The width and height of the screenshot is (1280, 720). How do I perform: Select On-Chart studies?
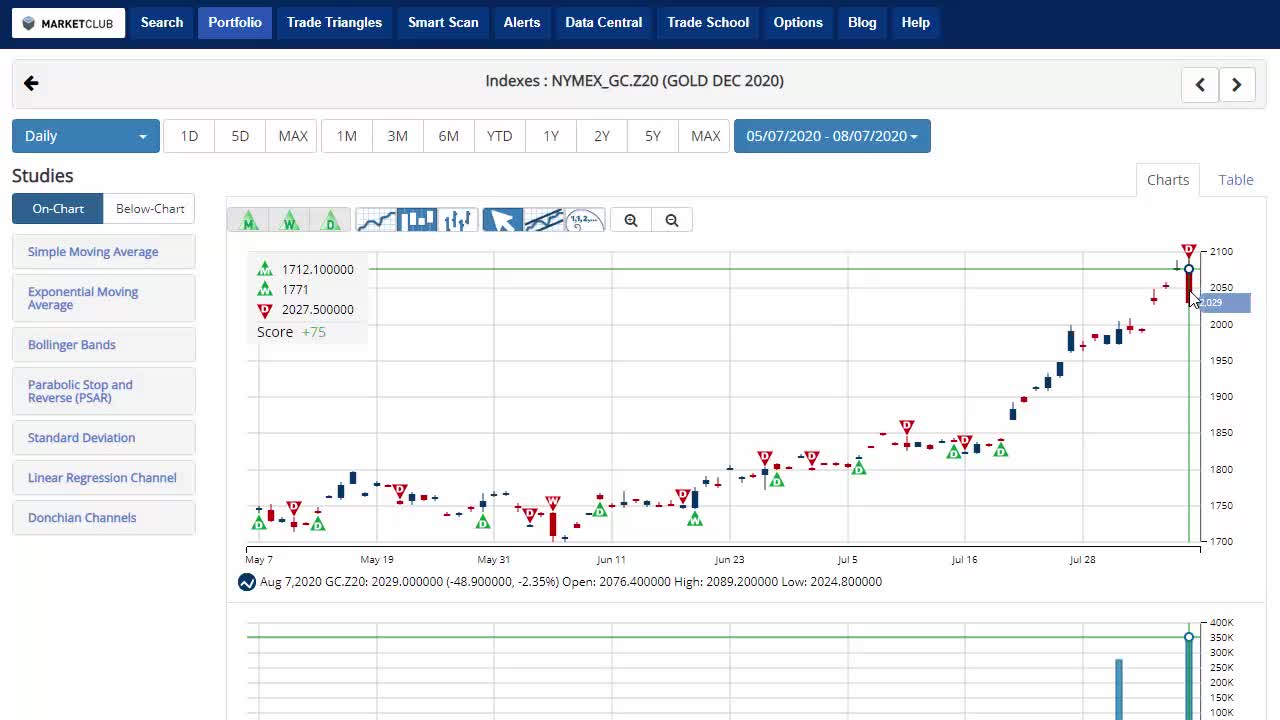coord(58,209)
